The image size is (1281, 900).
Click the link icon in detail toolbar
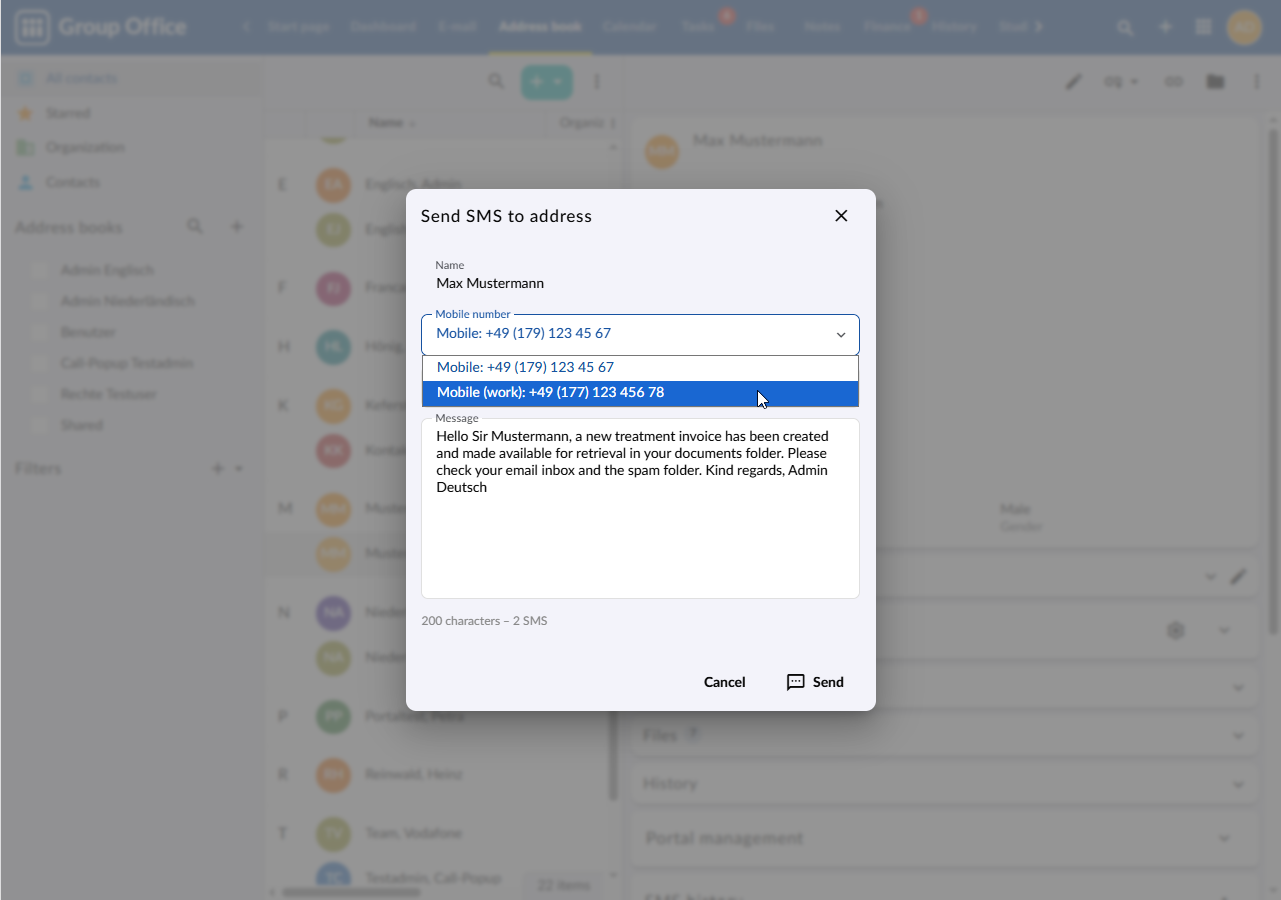tap(1174, 82)
